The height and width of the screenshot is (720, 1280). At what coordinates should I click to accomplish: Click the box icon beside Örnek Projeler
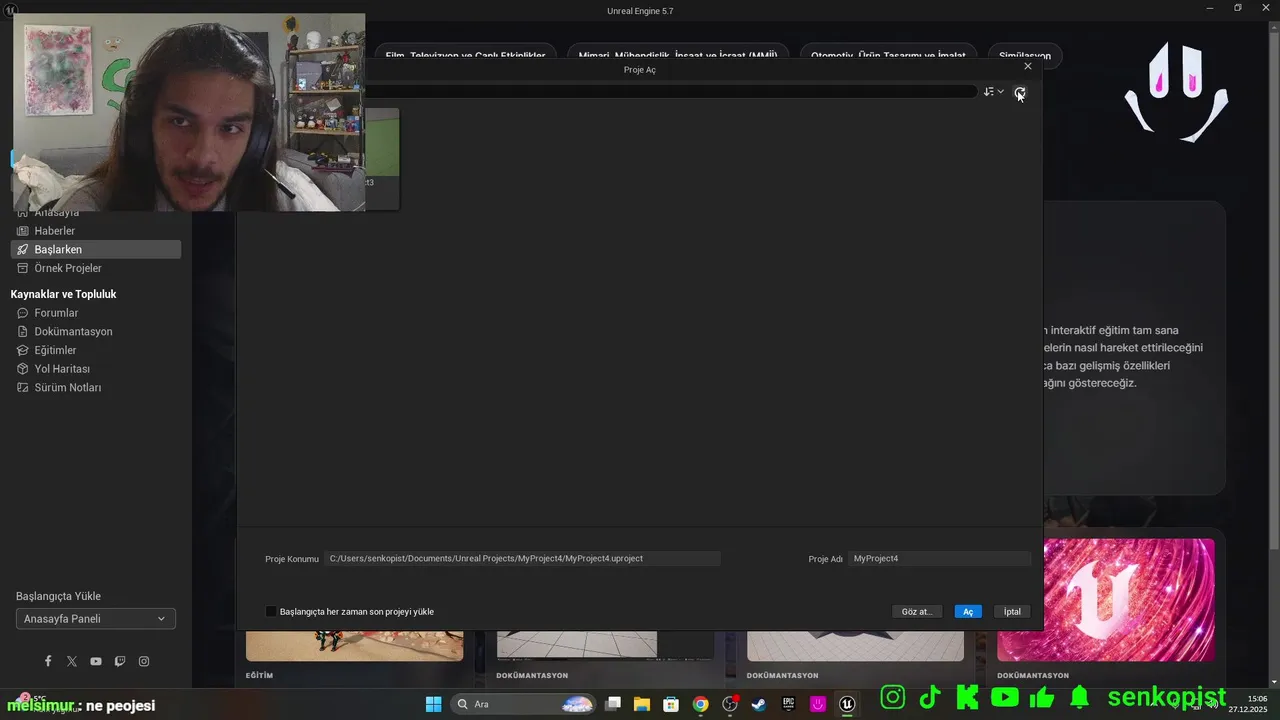[x=23, y=268]
